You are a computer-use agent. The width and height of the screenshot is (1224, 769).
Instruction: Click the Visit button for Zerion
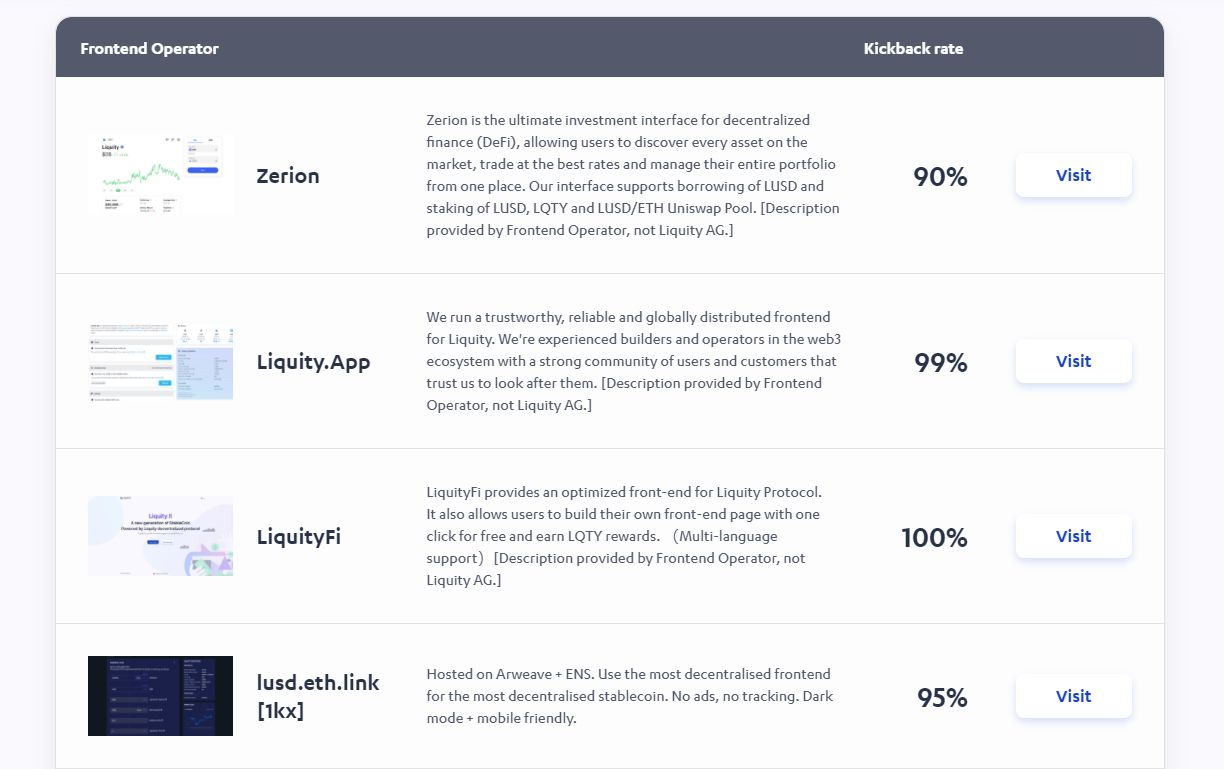coord(1073,175)
